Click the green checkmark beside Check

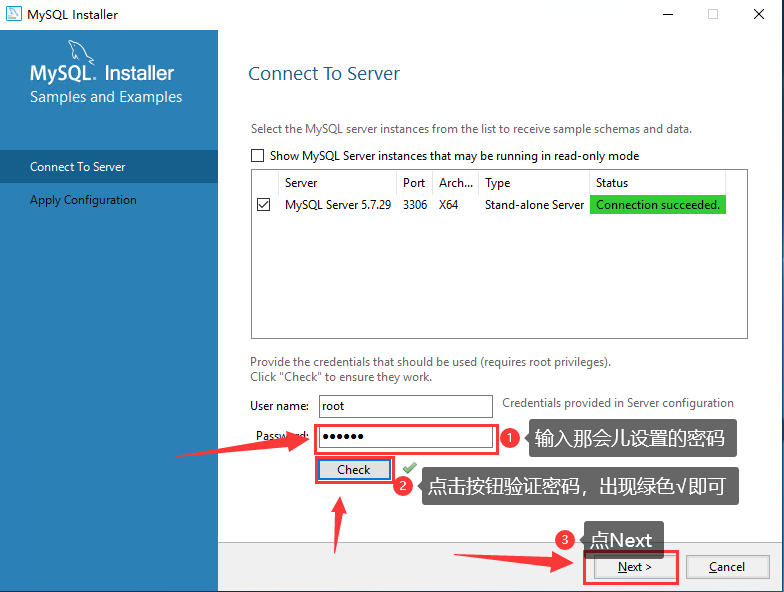click(x=410, y=468)
